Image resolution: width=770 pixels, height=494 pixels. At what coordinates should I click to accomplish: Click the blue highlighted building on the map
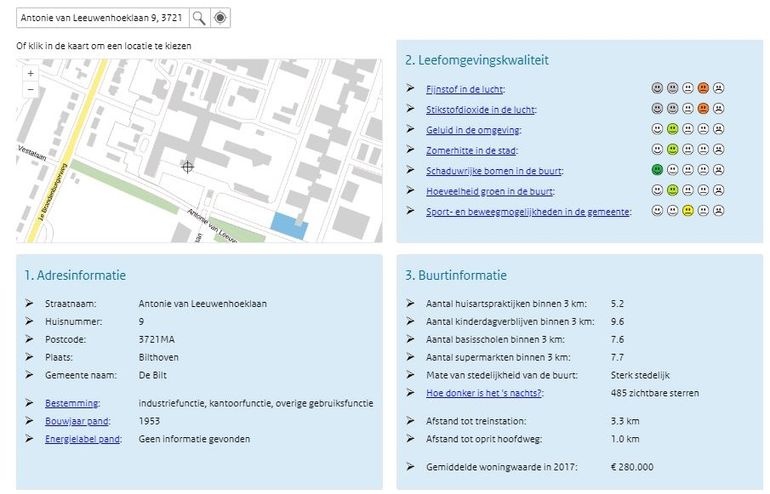[289, 226]
